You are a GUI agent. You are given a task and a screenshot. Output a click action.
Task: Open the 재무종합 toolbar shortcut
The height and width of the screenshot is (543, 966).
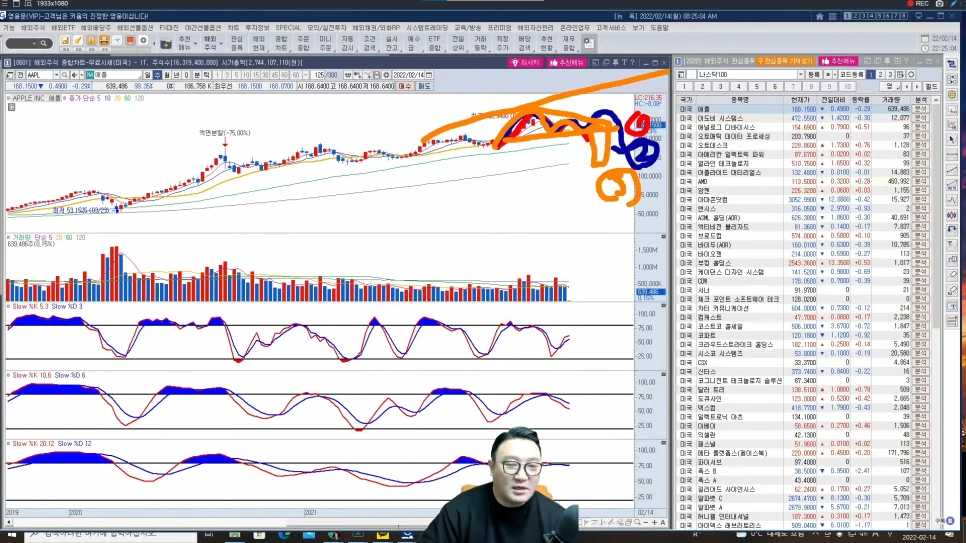pyautogui.click(x=569, y=43)
